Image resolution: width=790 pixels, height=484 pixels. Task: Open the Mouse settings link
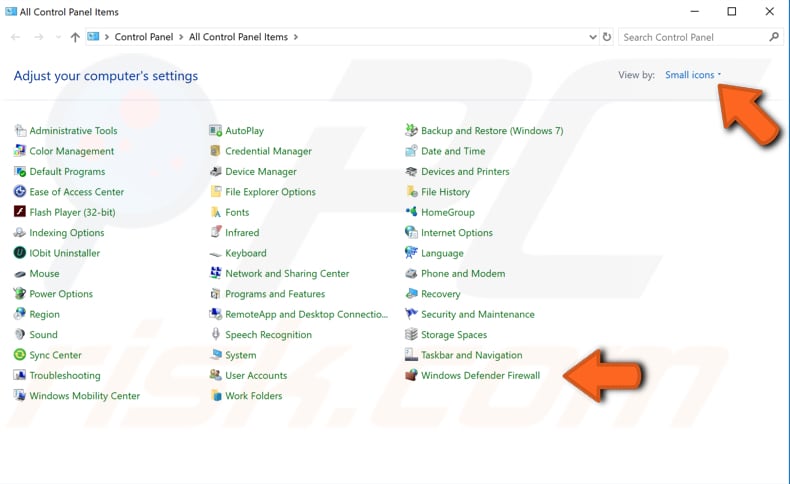tap(44, 273)
